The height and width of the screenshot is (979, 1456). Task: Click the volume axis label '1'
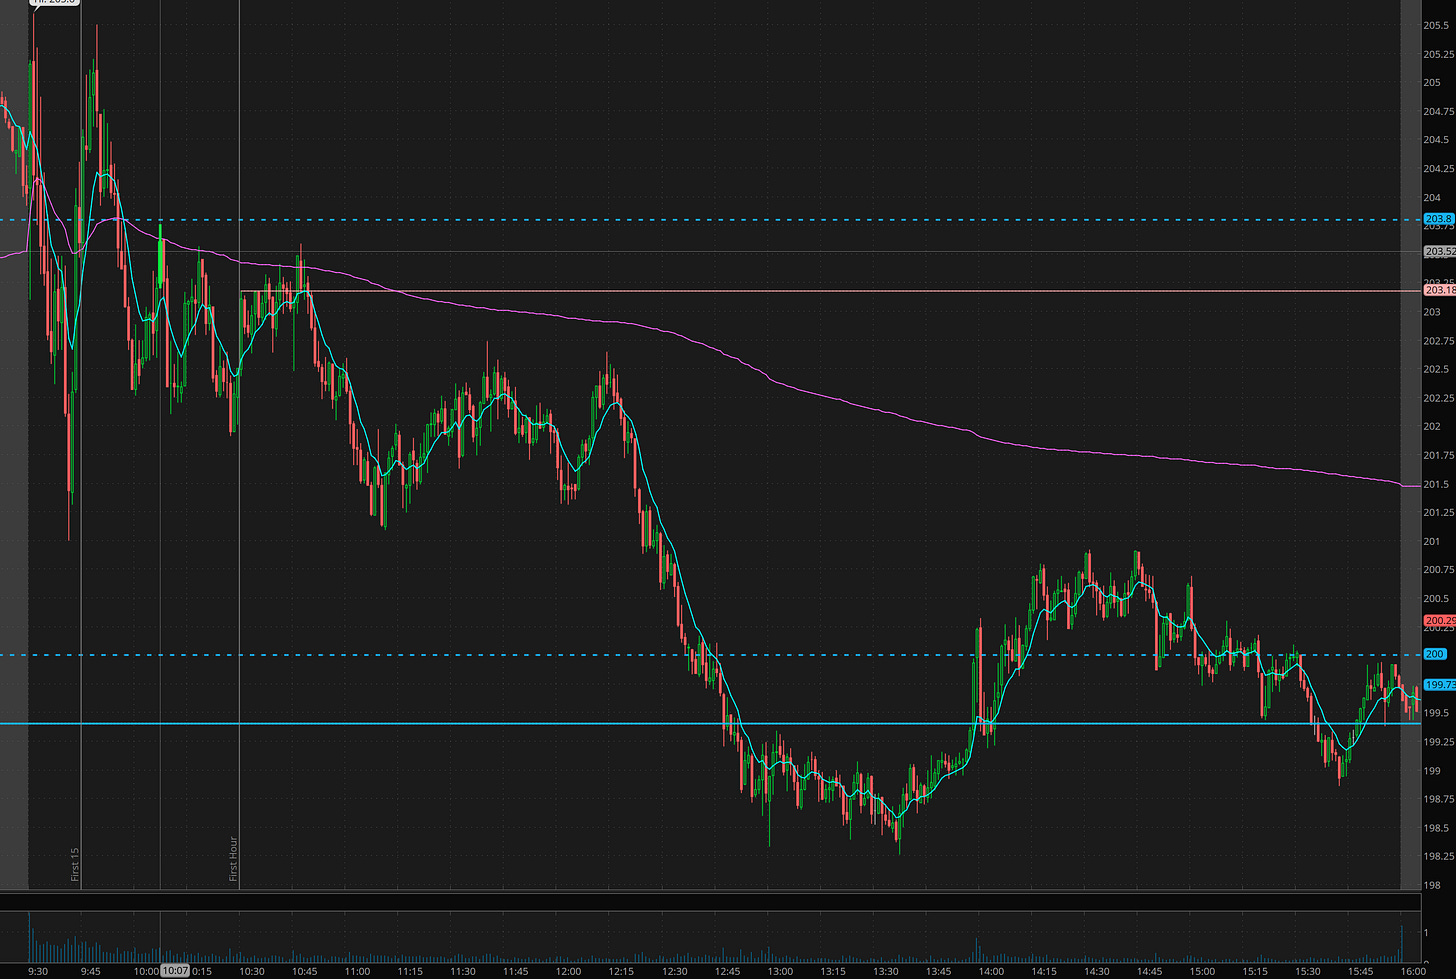1426,933
